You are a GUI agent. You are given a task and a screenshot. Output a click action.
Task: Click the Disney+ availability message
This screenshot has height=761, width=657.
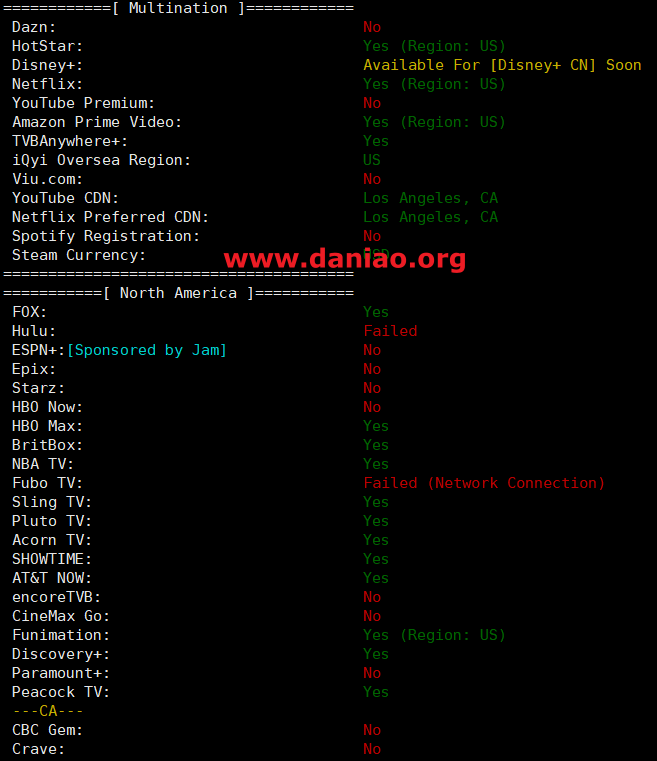[x=502, y=65]
